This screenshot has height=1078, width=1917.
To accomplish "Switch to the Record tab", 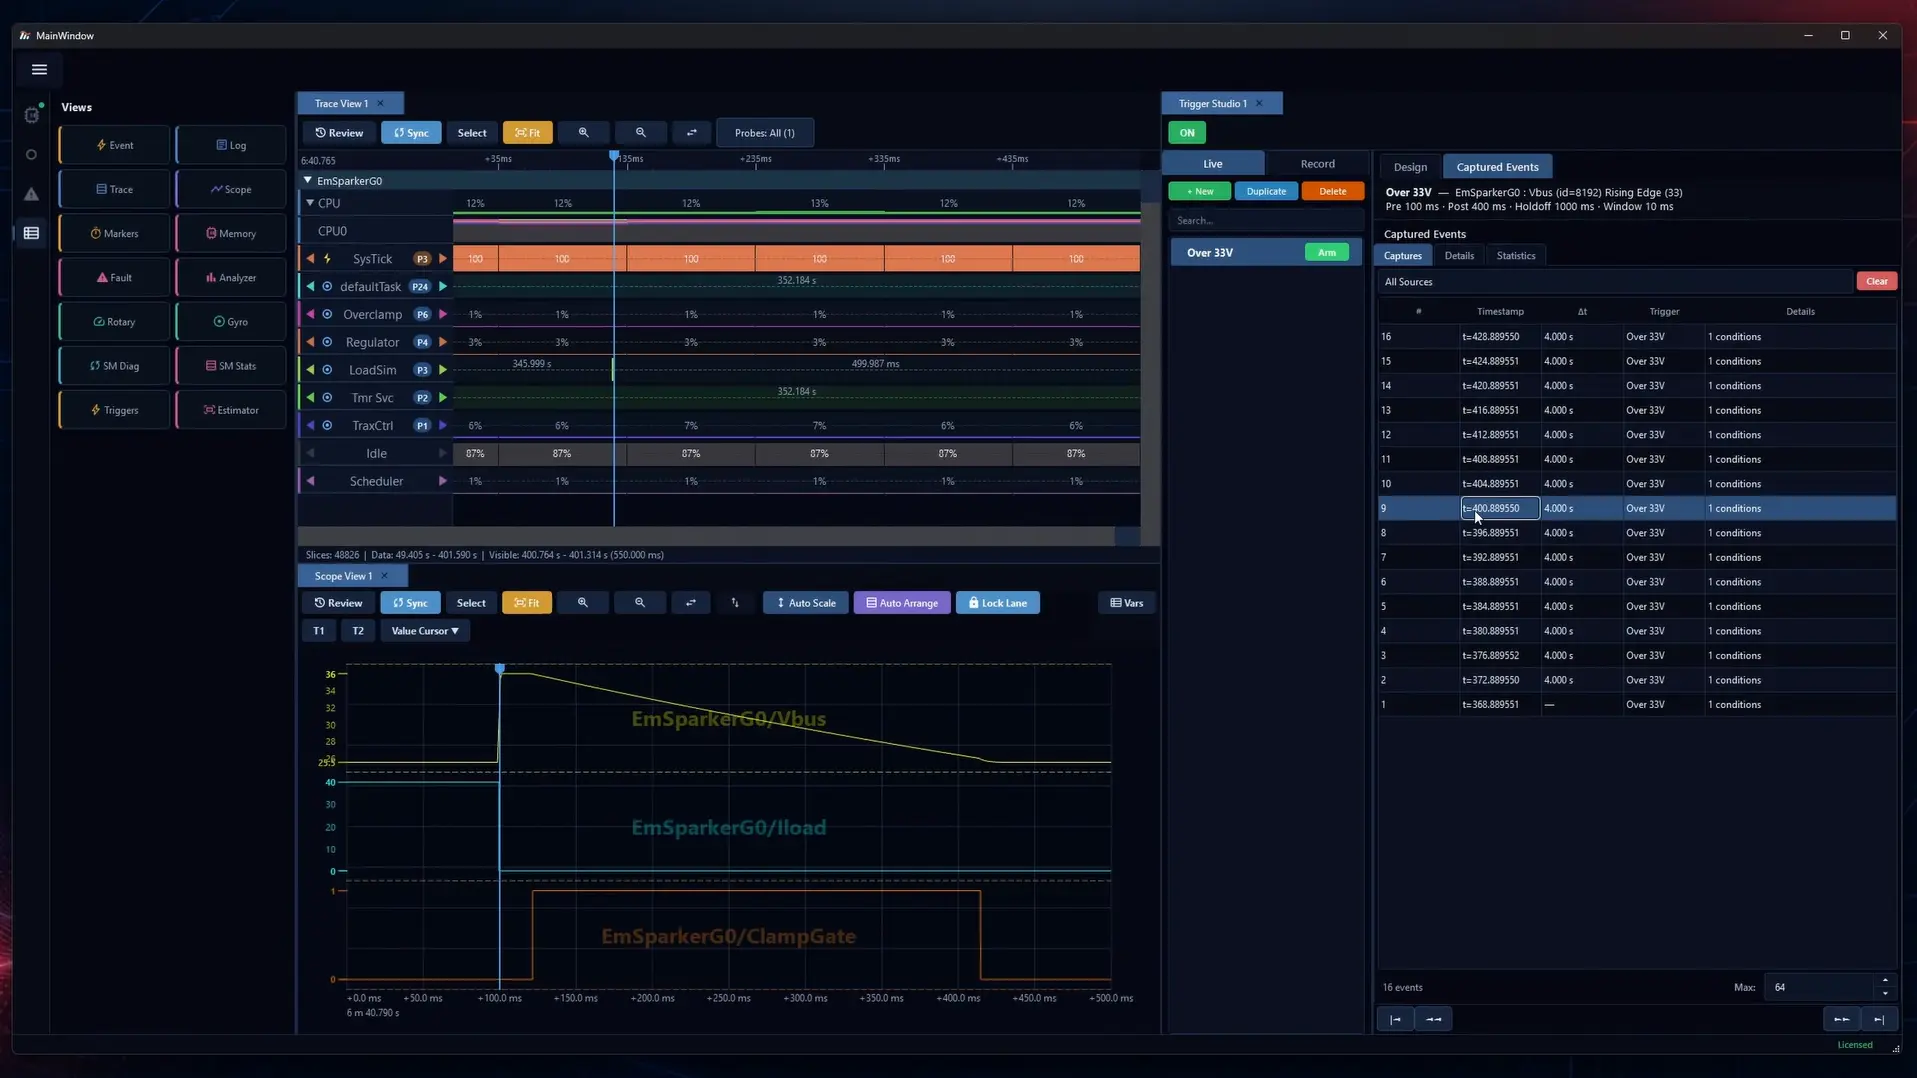I will click(1317, 164).
